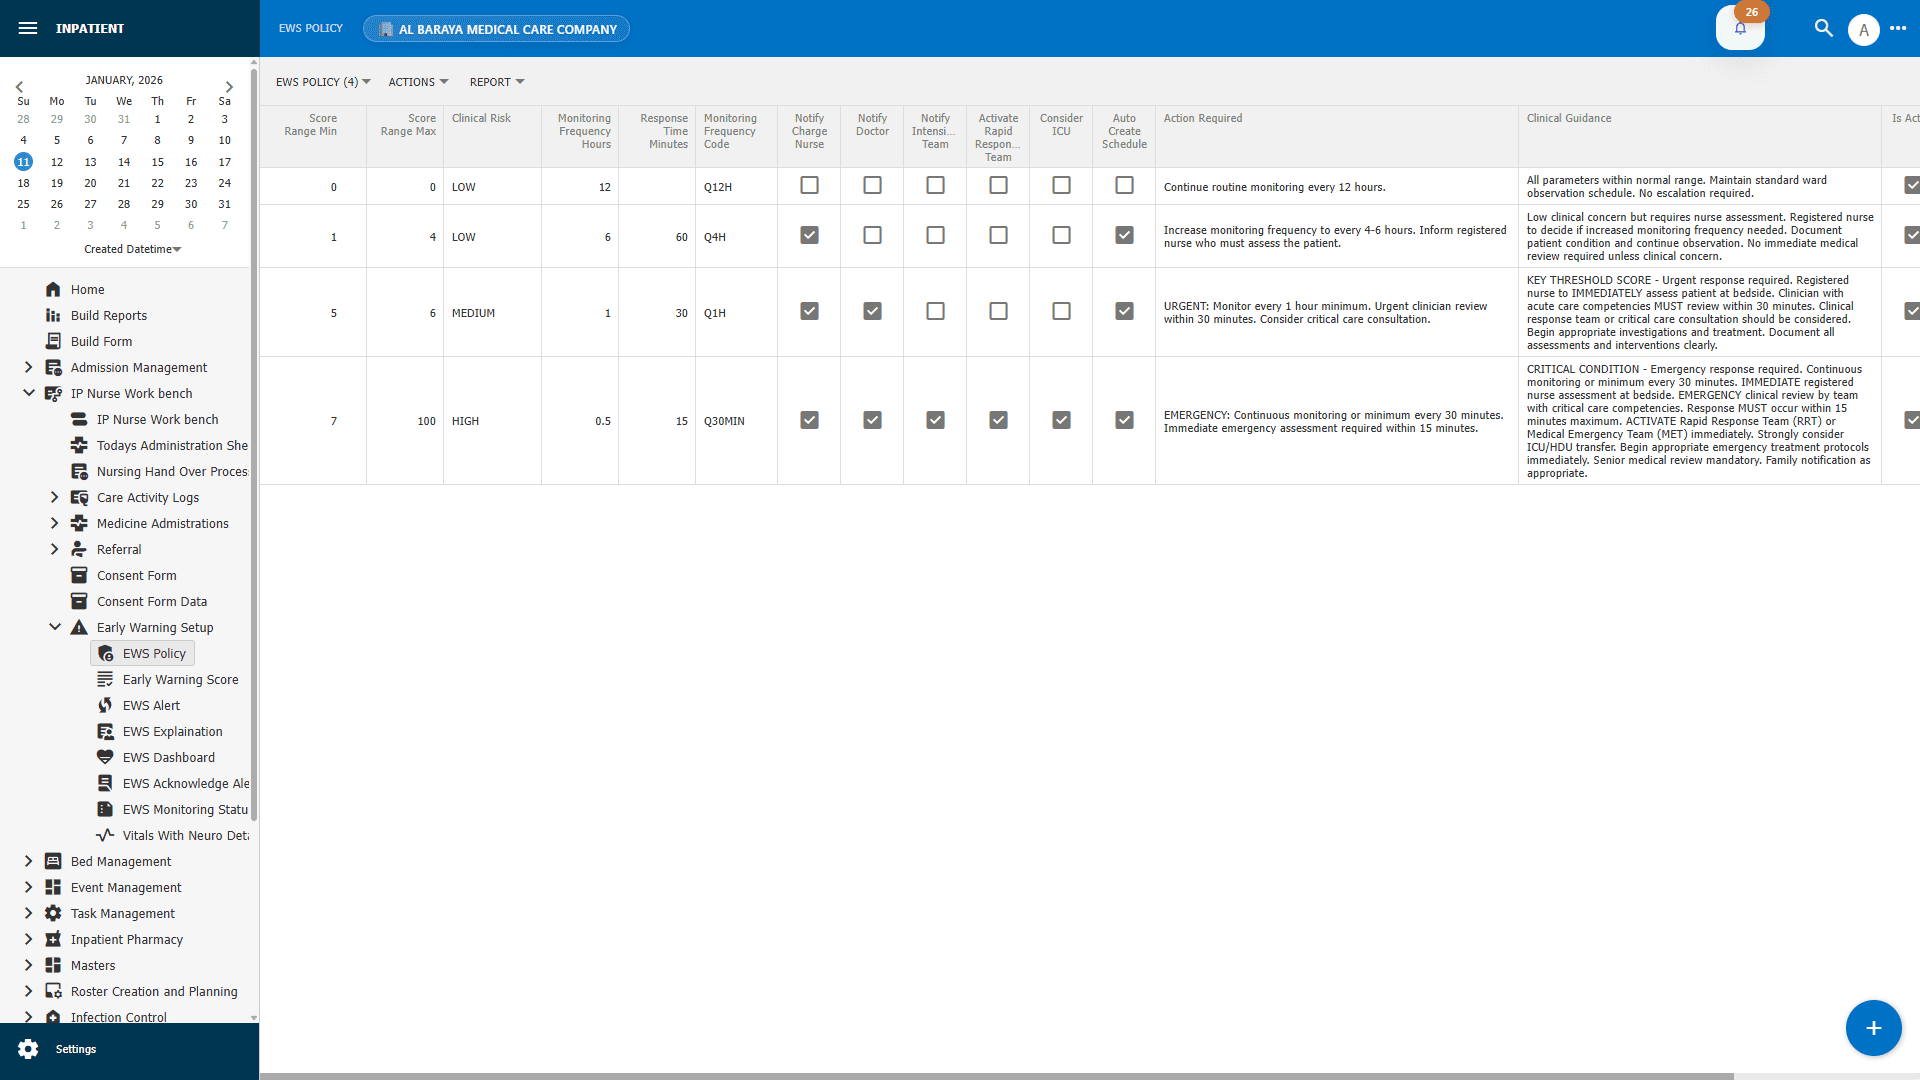Image resolution: width=1920 pixels, height=1080 pixels.
Task: Open EWS Alert under Early Warning Setup
Action: (x=152, y=705)
